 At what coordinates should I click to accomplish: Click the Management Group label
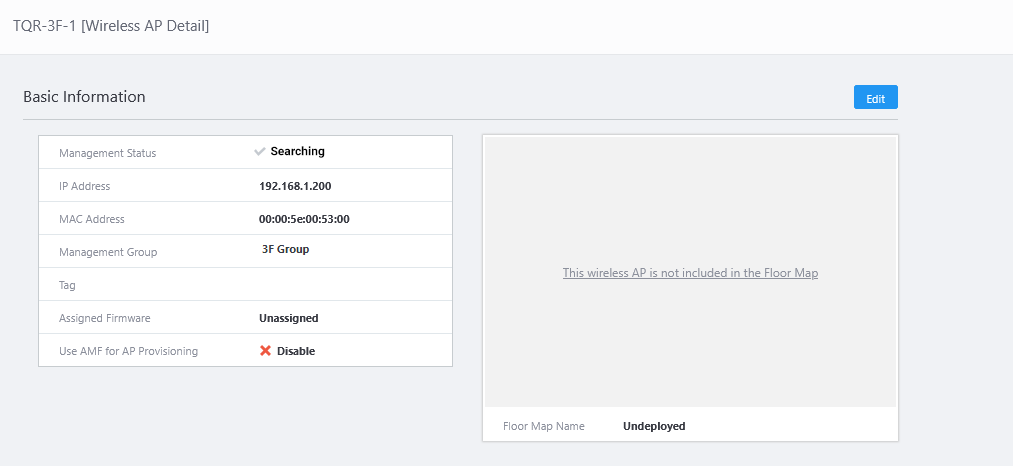[x=108, y=252]
